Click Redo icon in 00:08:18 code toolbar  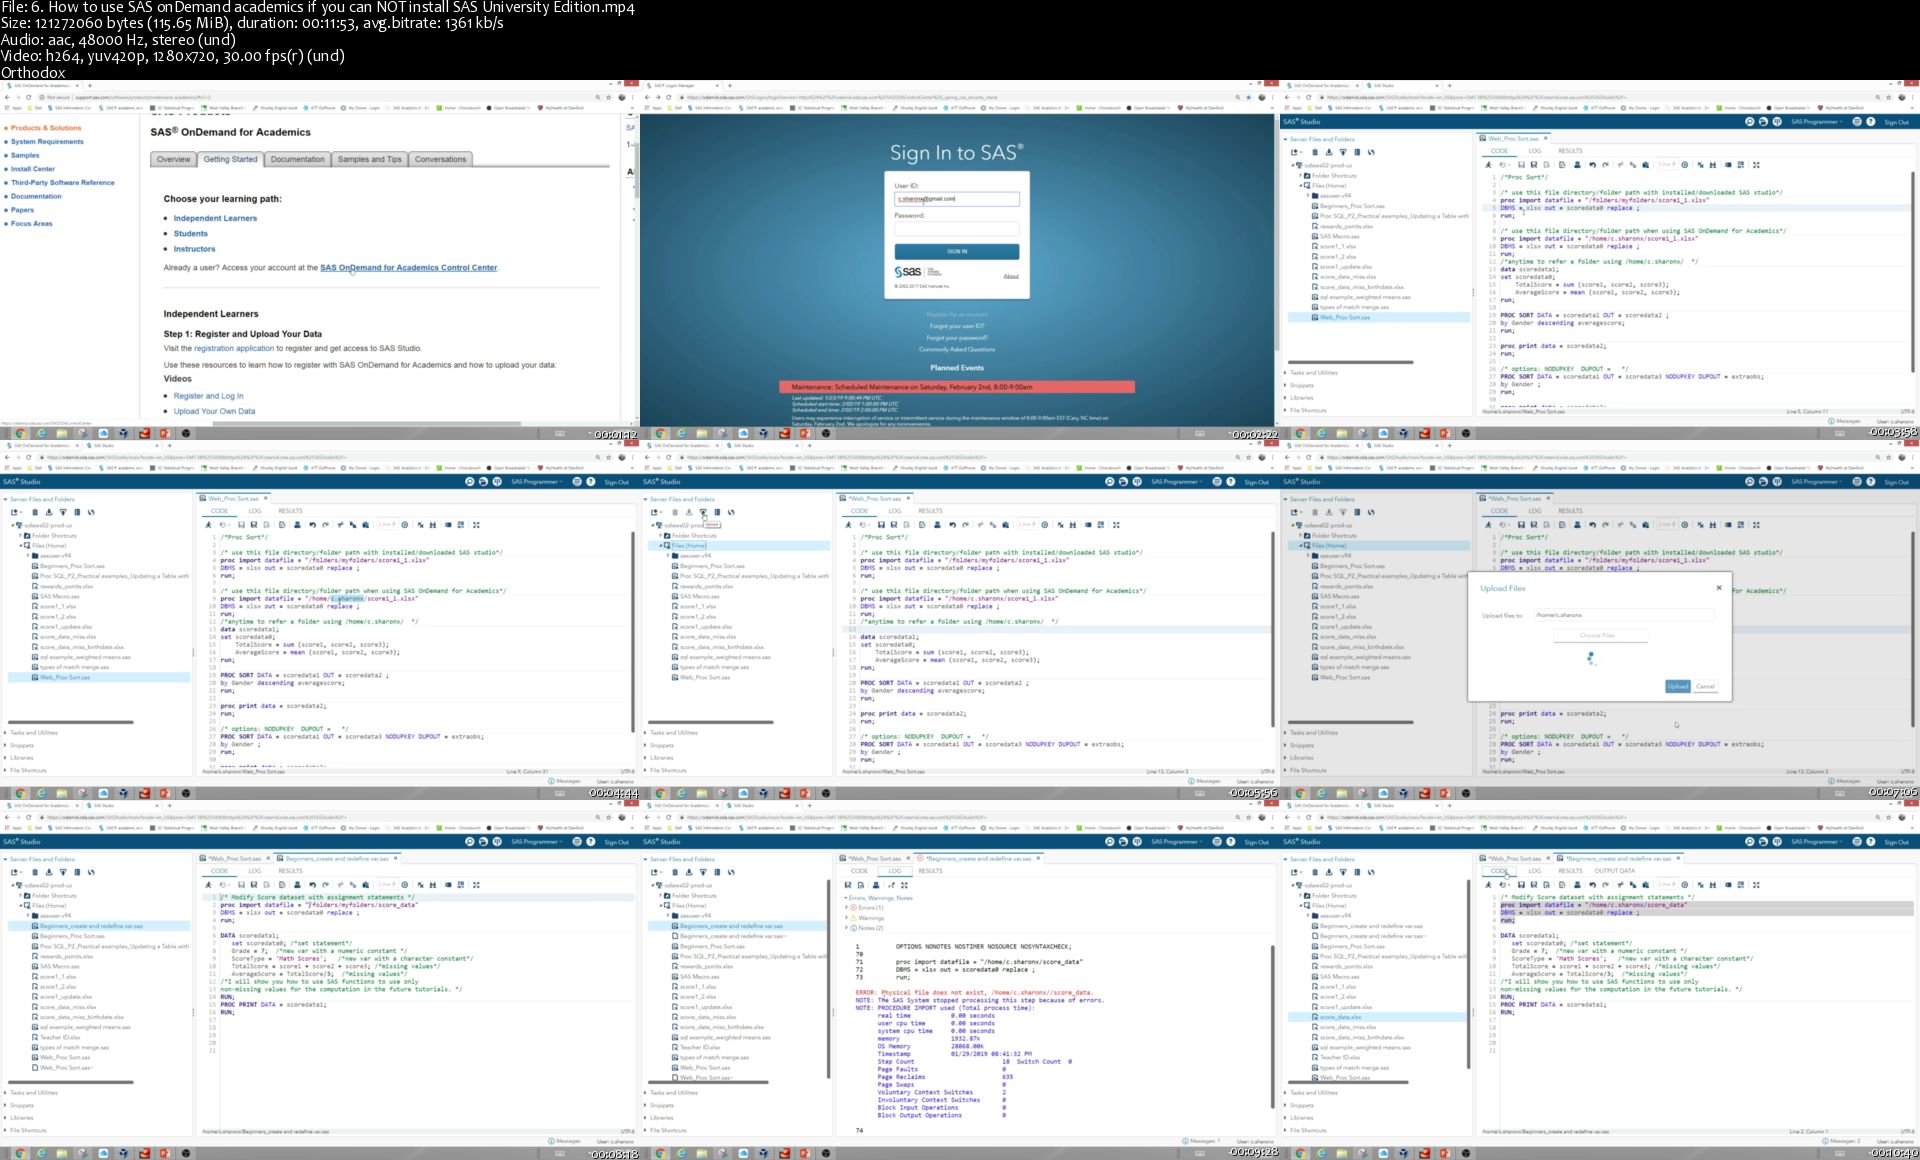coord(326,885)
